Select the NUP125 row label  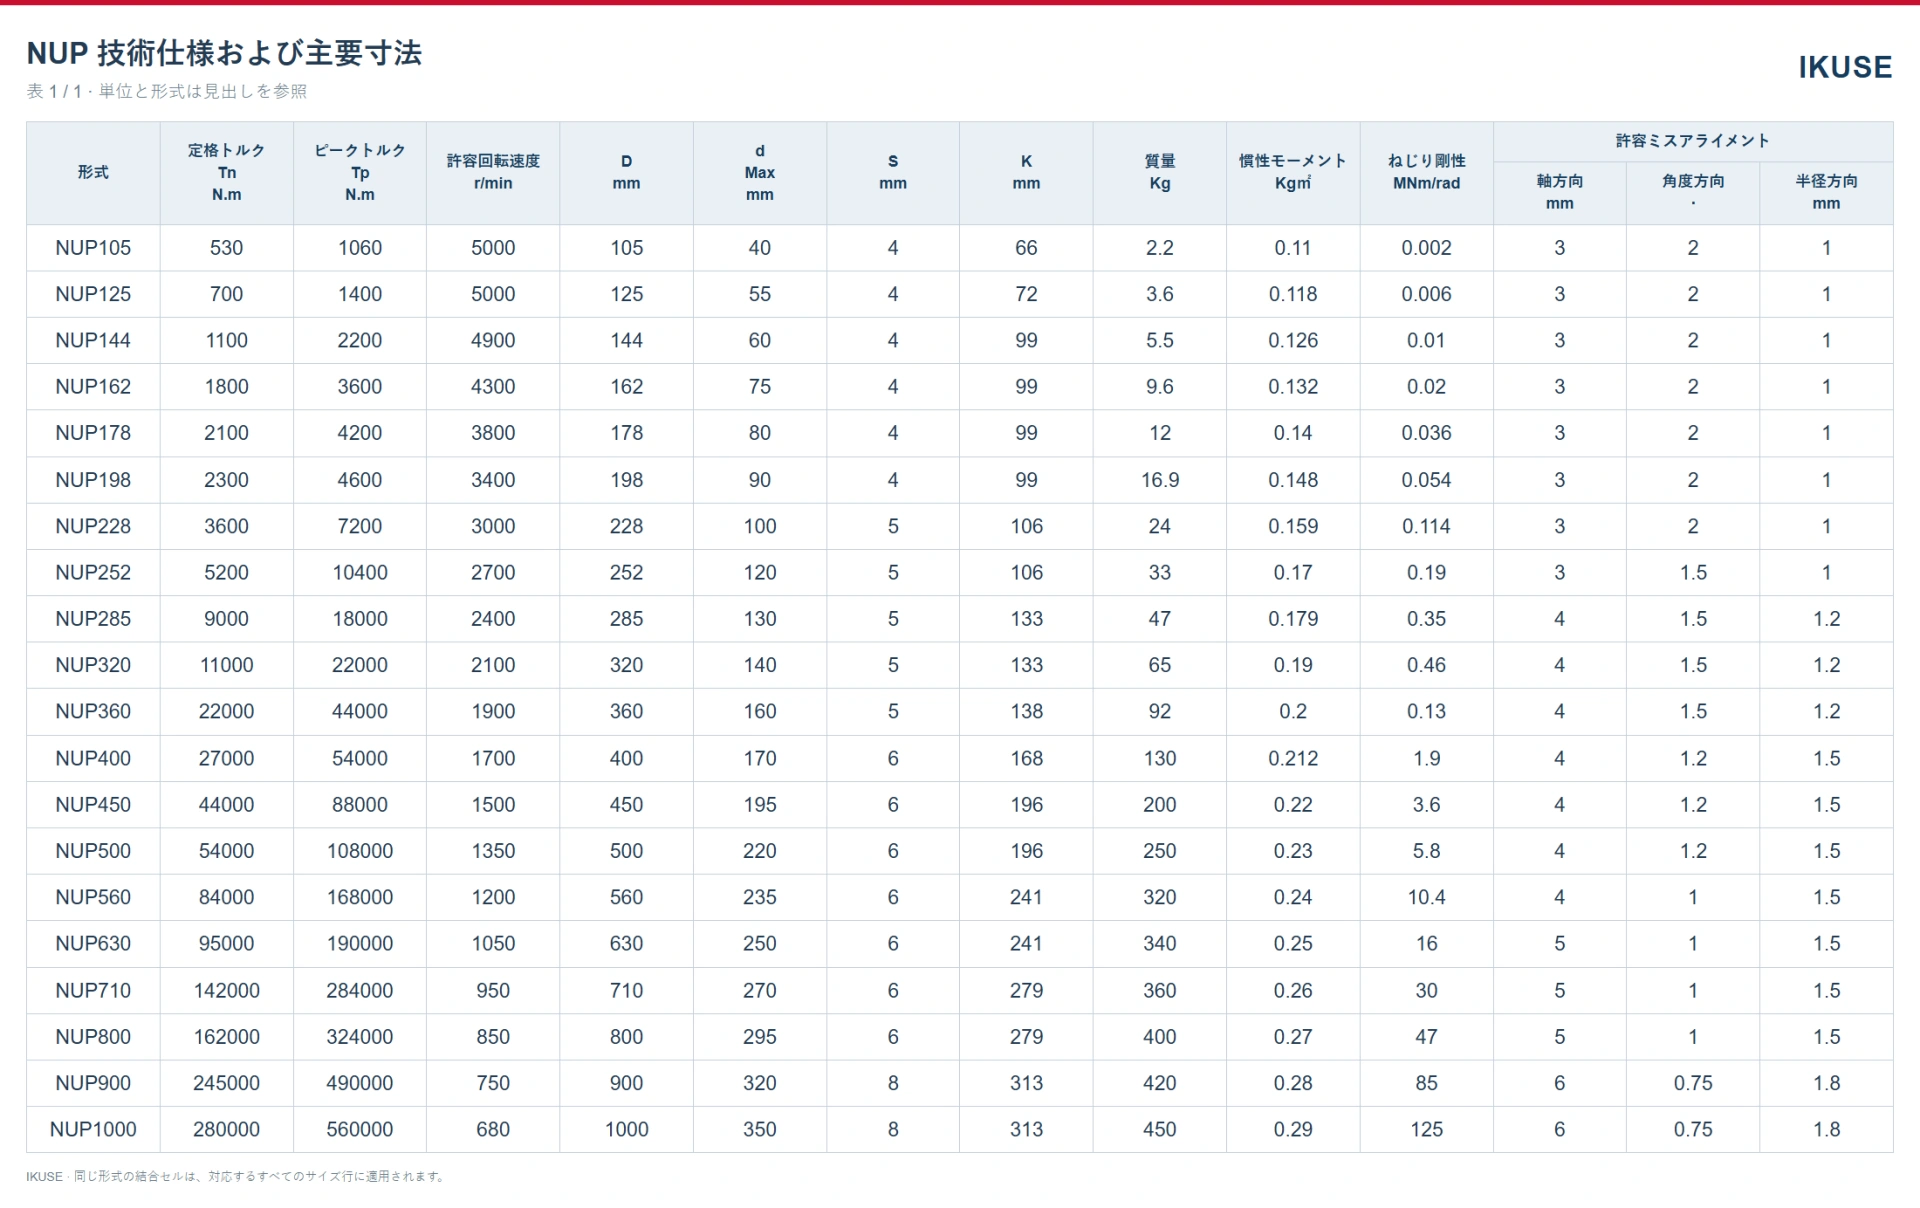(x=93, y=294)
